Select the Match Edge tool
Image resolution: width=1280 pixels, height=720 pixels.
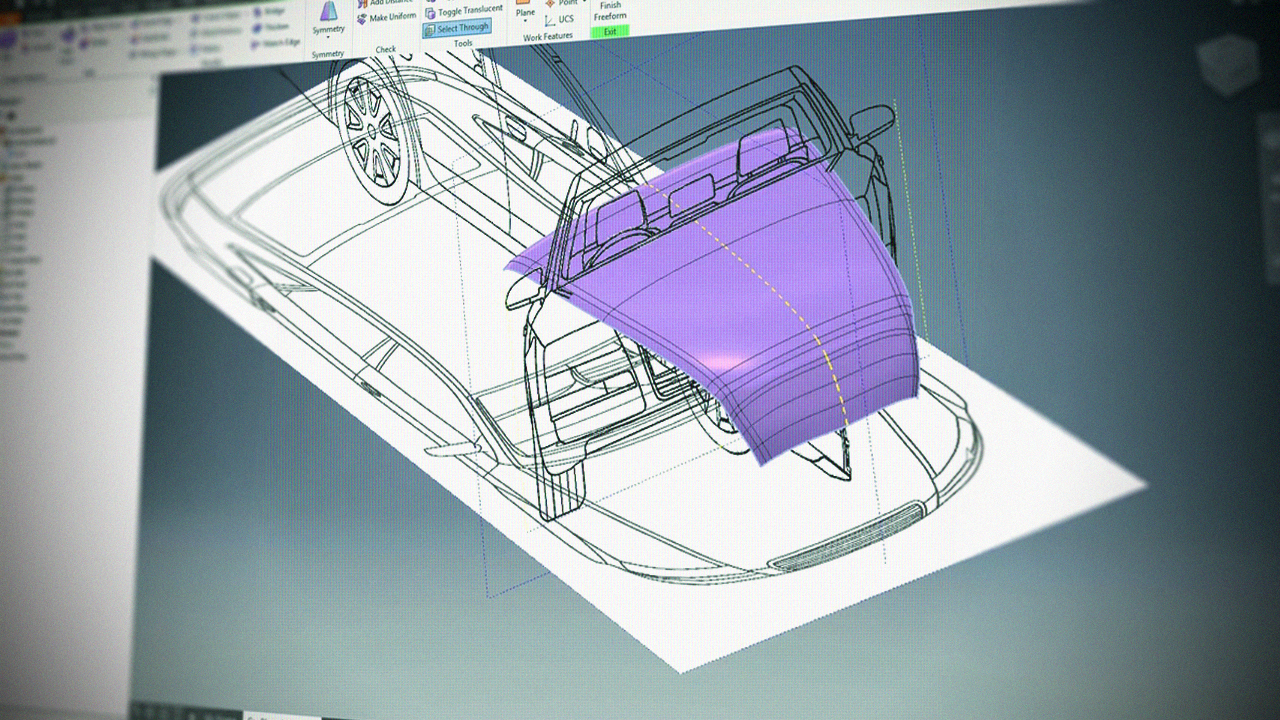point(275,43)
